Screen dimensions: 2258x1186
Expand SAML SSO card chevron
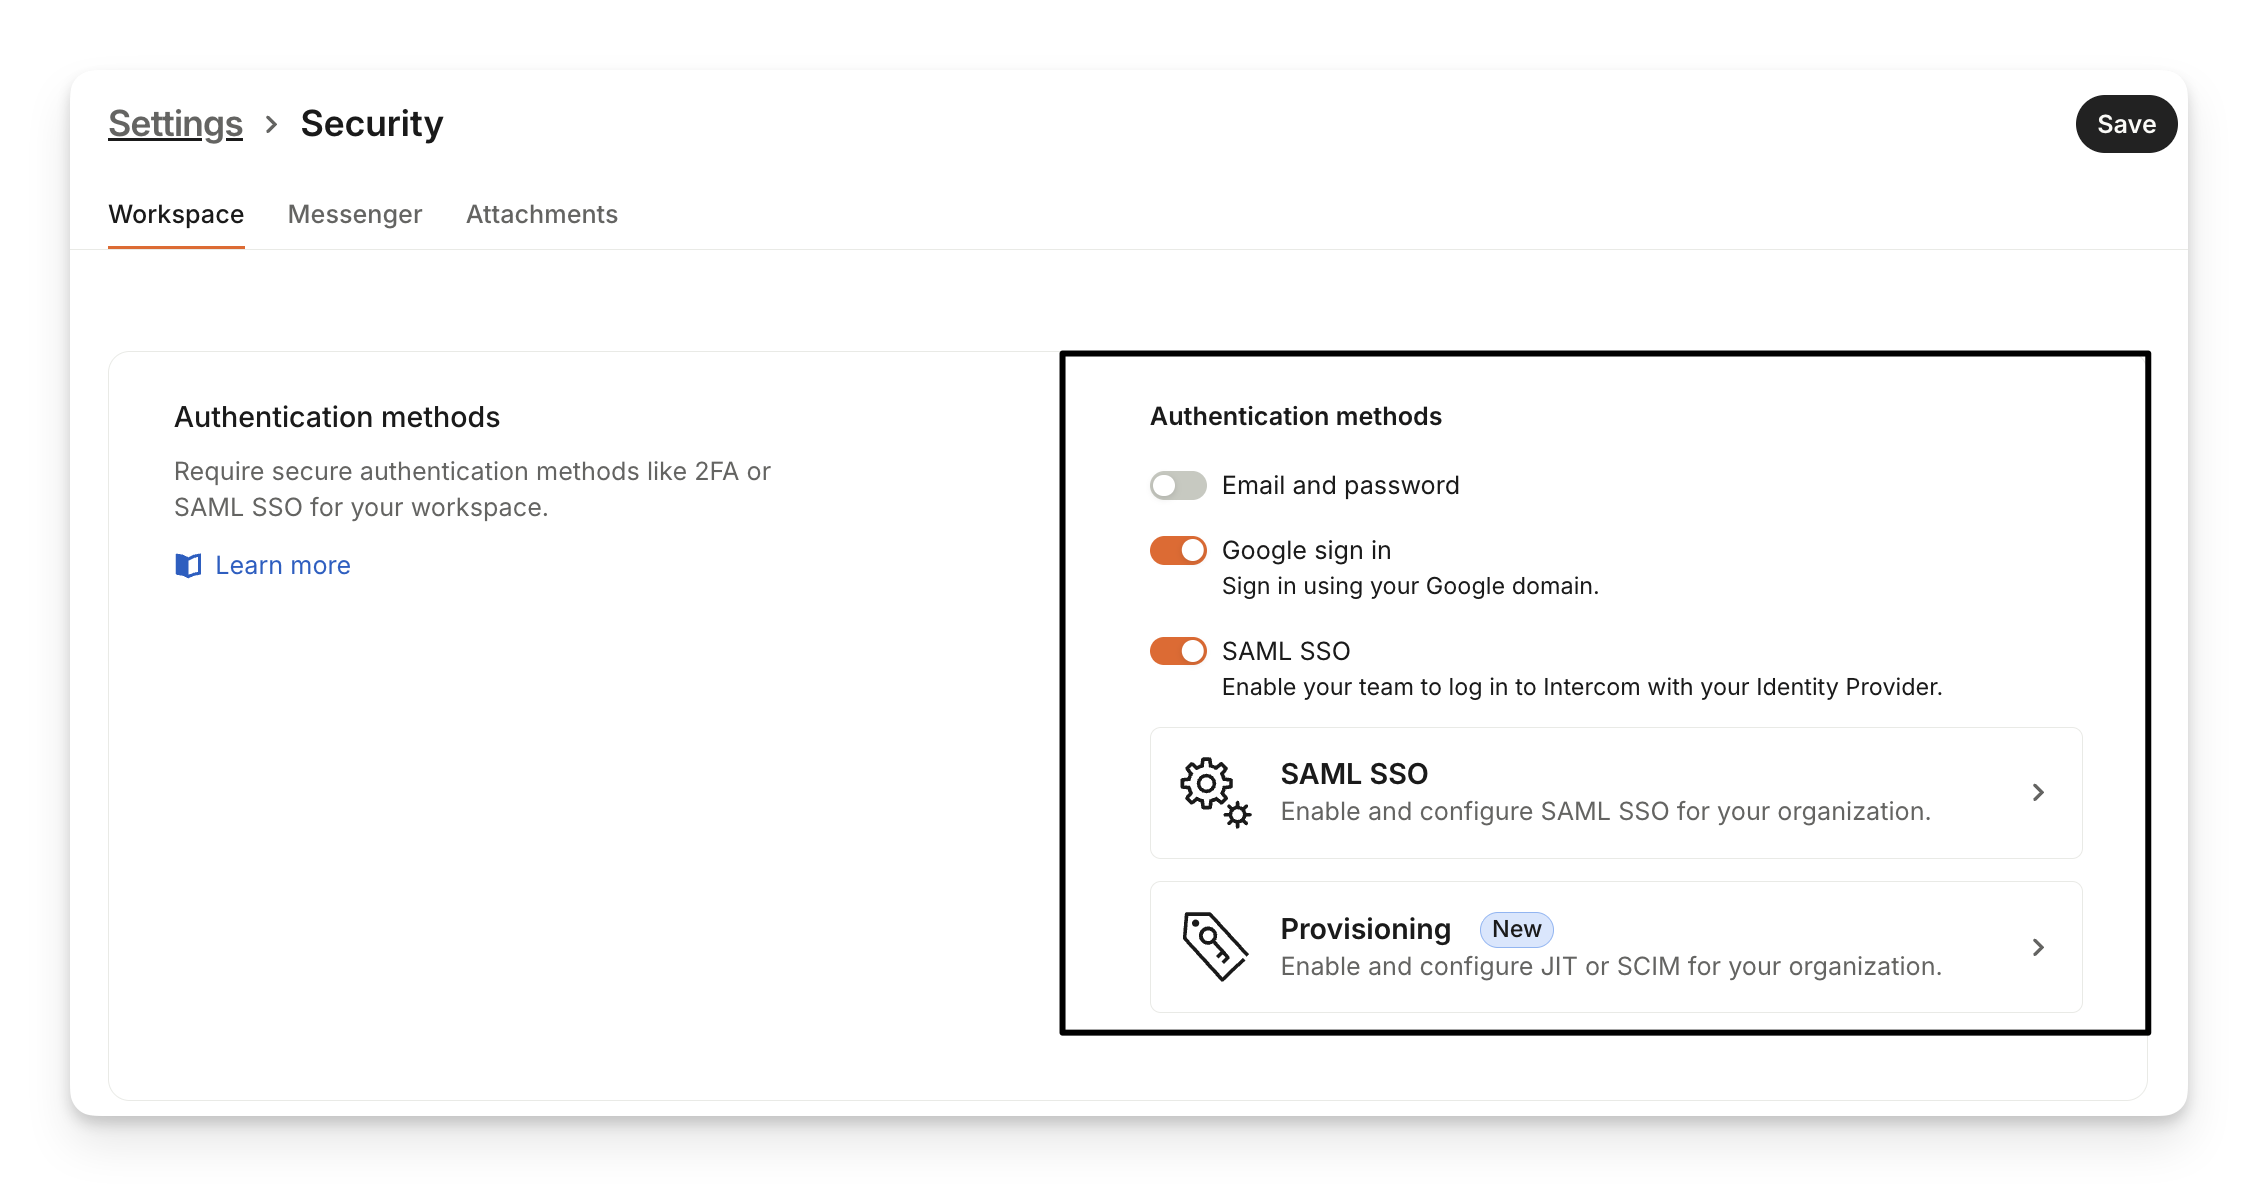click(2038, 793)
